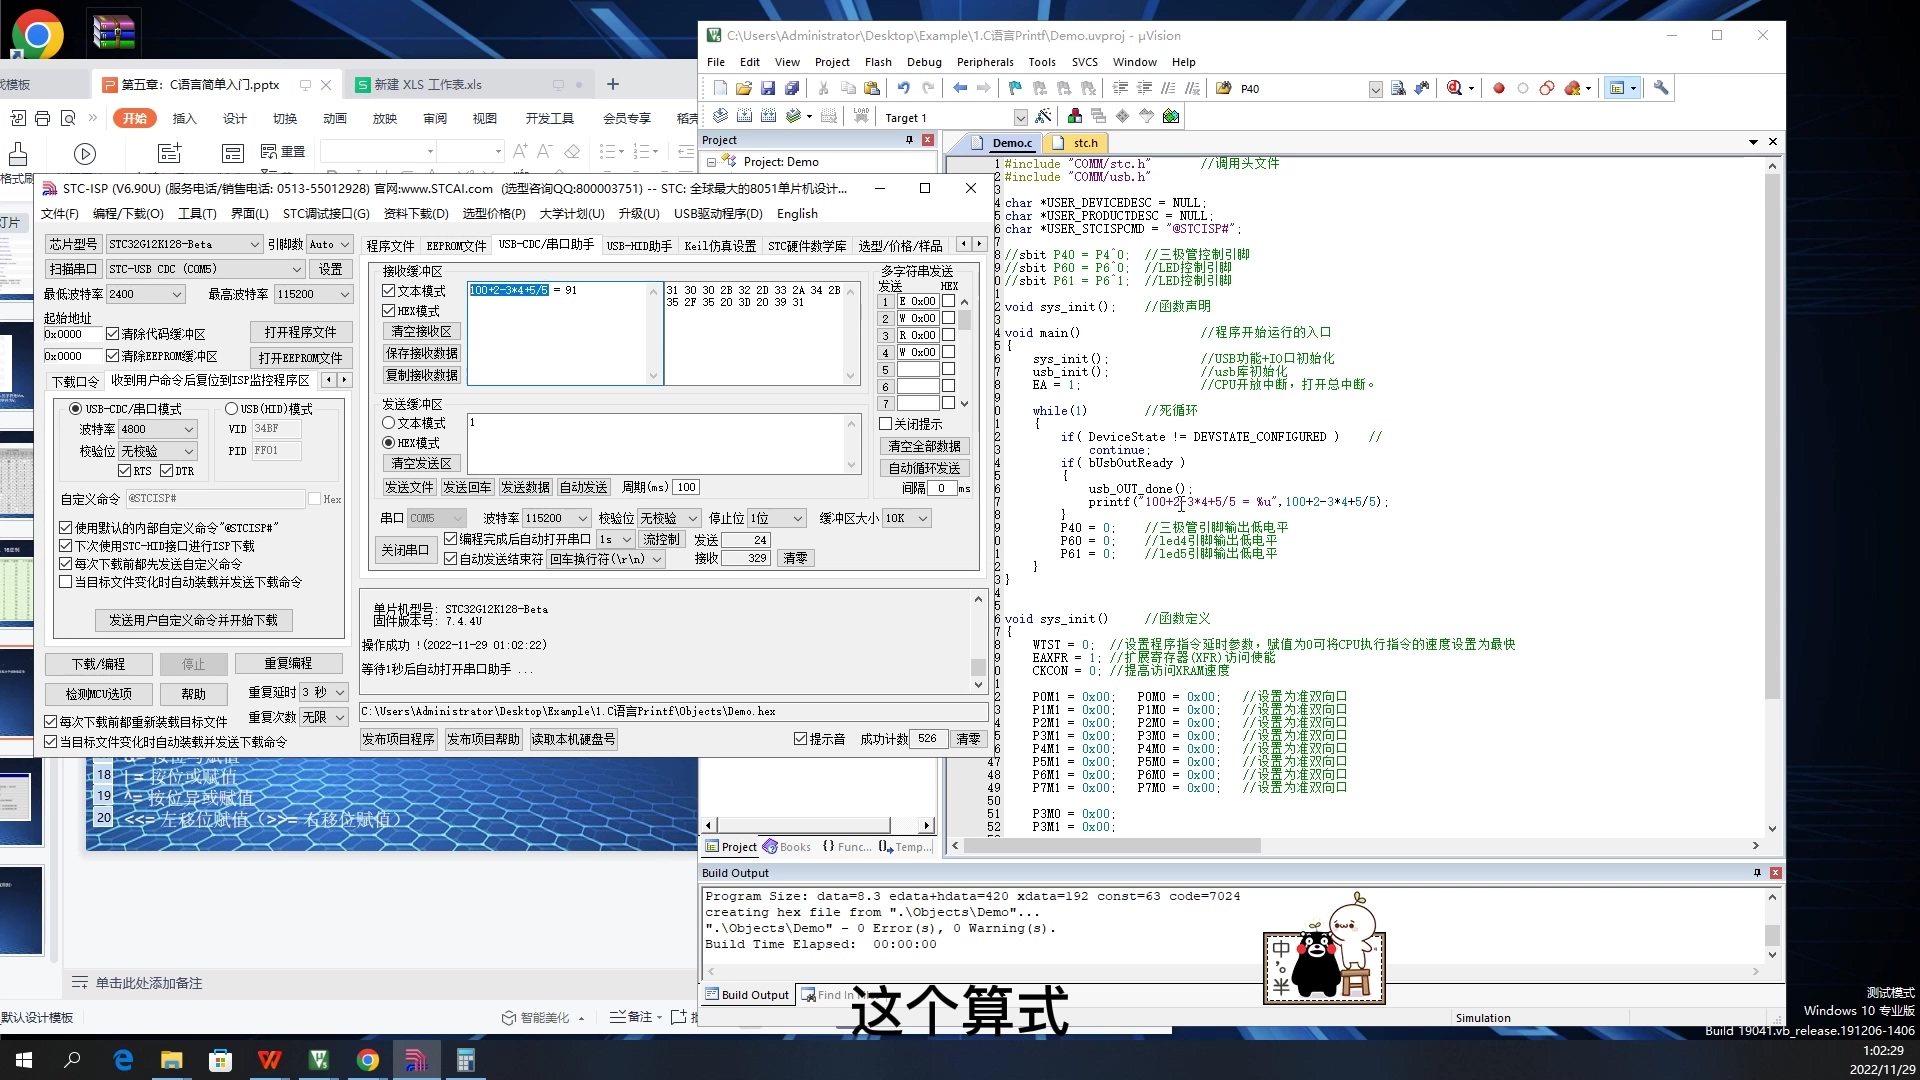Image resolution: width=1920 pixels, height=1080 pixels.
Task: Toggle 清除代码缓冲区 checkbox
Action: (x=113, y=334)
